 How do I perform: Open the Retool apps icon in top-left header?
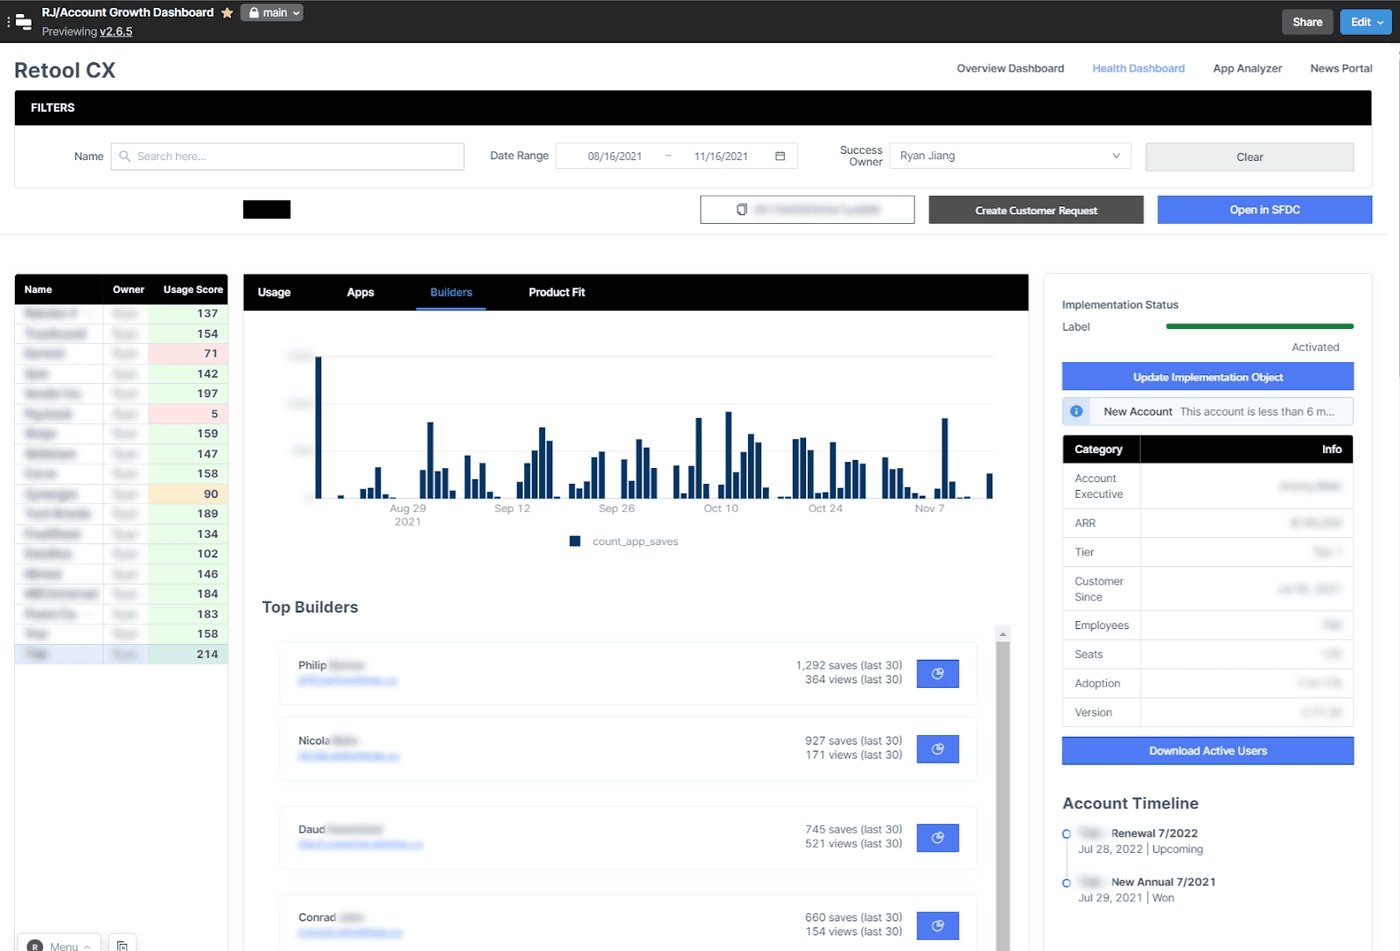coord(21,21)
